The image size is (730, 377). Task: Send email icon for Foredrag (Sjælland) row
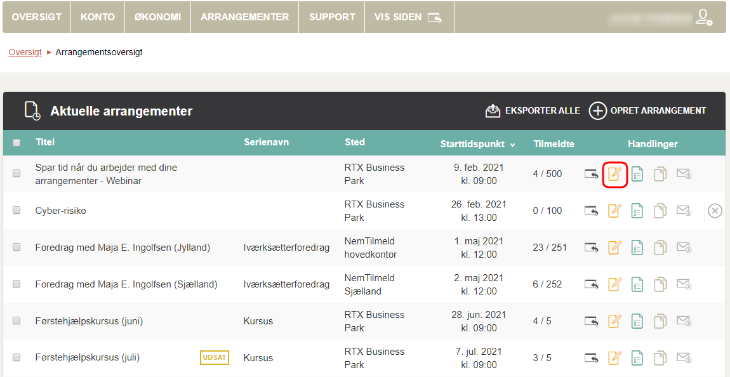(x=684, y=284)
